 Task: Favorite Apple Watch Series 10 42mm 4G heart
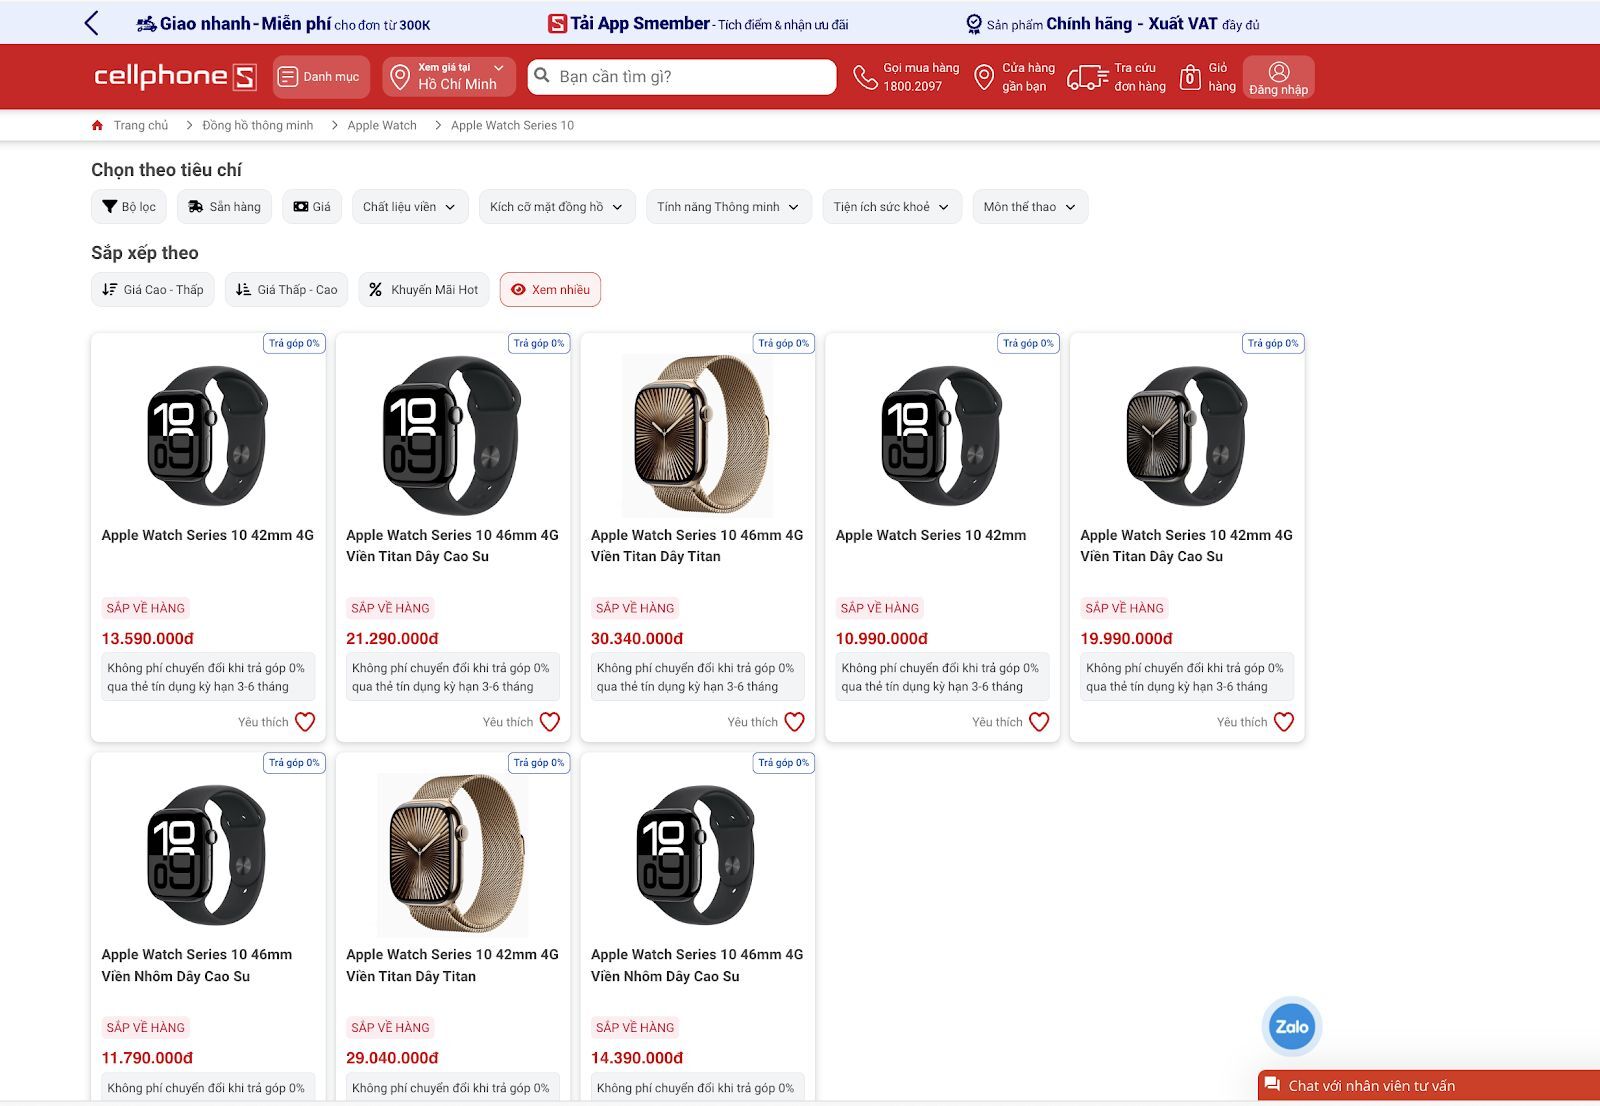coord(305,722)
